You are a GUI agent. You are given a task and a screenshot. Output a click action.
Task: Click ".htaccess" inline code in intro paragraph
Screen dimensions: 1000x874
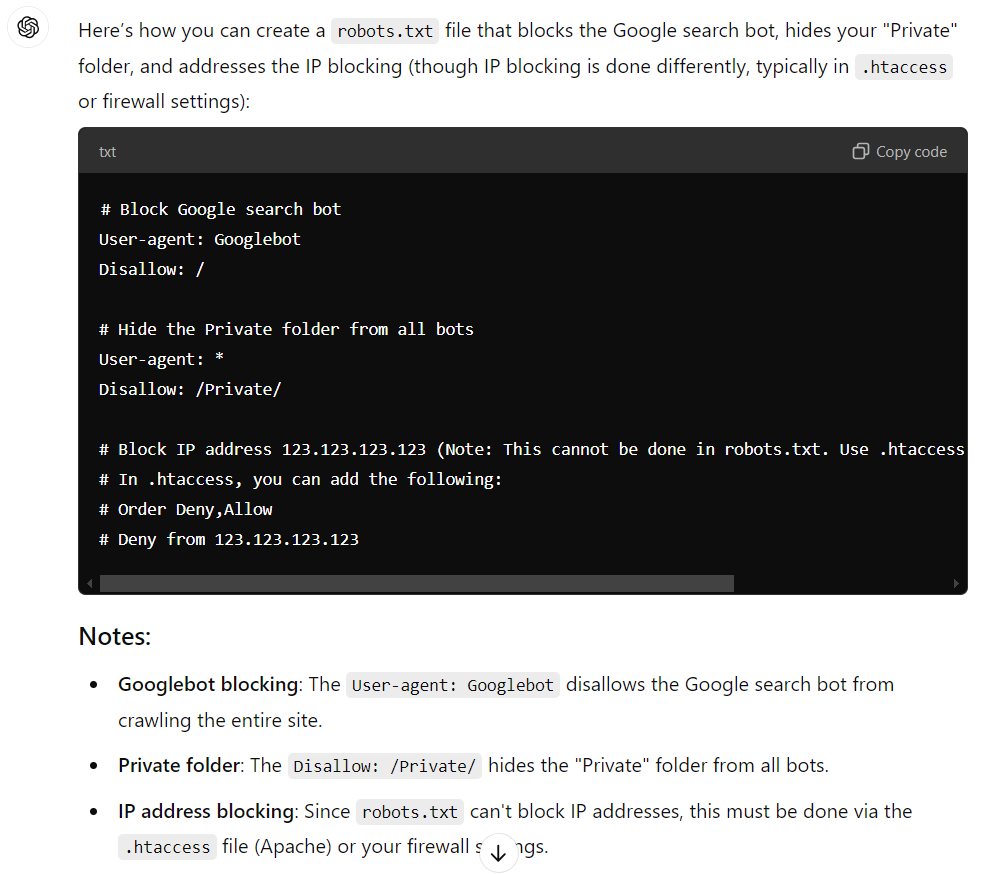[904, 67]
